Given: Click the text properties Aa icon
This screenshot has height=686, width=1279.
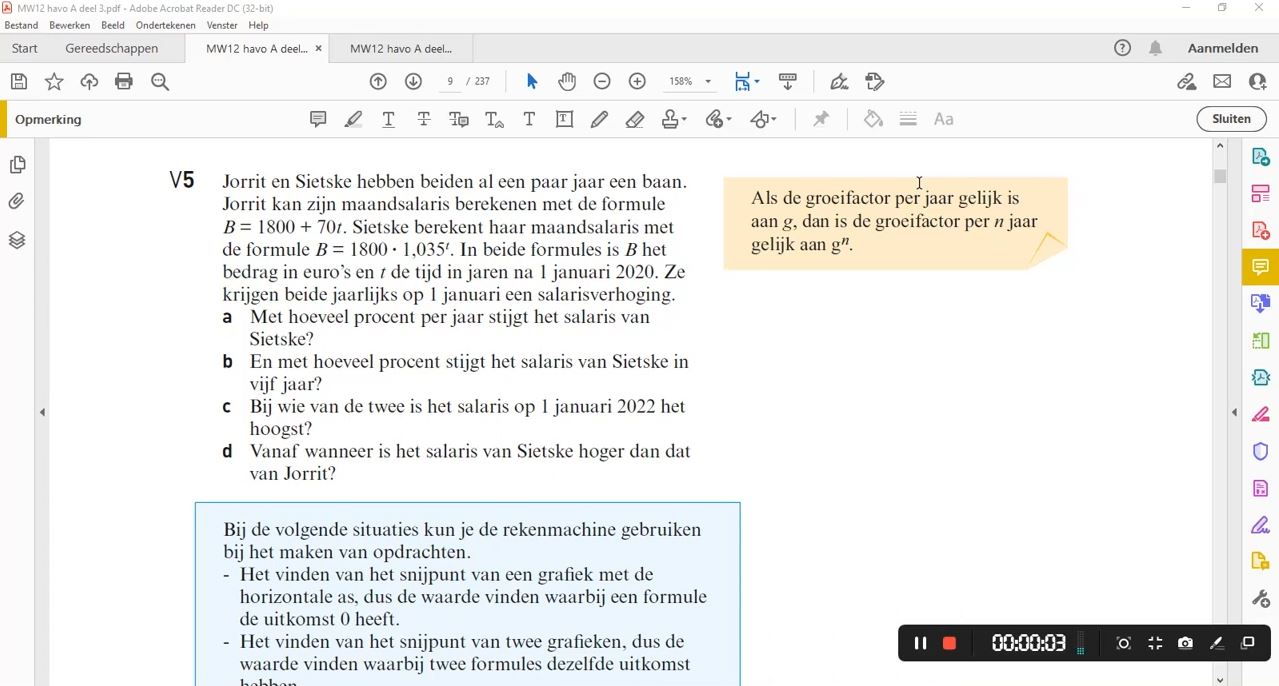Looking at the screenshot, I should tap(943, 119).
